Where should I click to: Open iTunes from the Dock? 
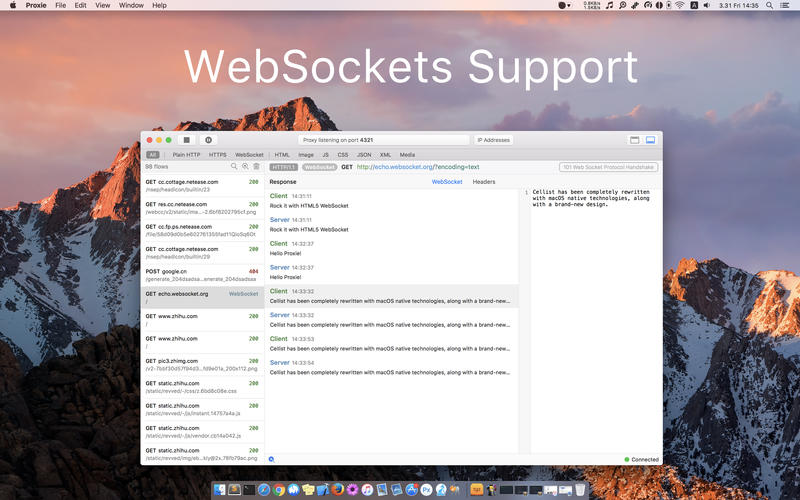[x=367, y=490]
